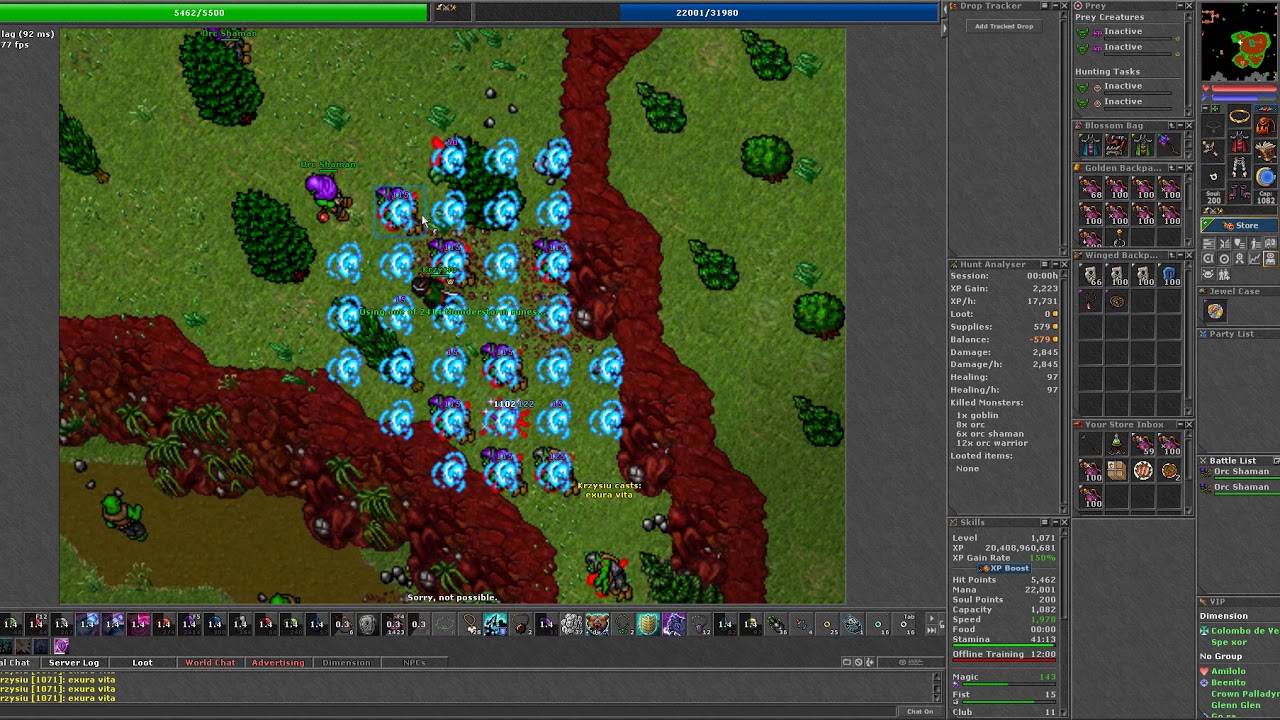Click the armor equipment slot
Screen dimensions: 1280x720
pos(1240,142)
